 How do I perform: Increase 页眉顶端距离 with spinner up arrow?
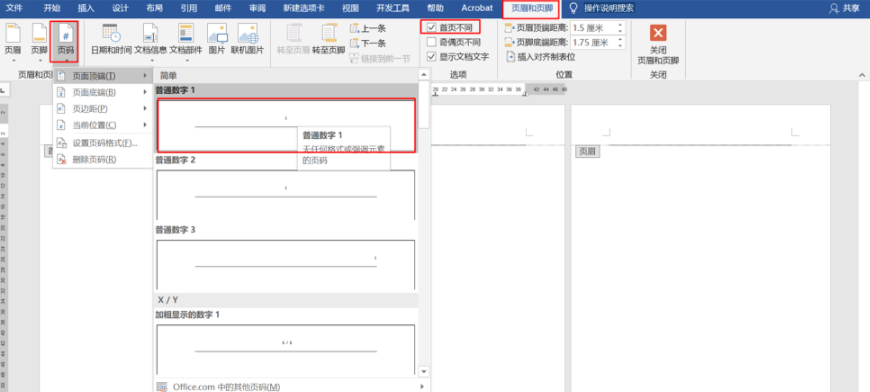pyautogui.click(x=621, y=25)
